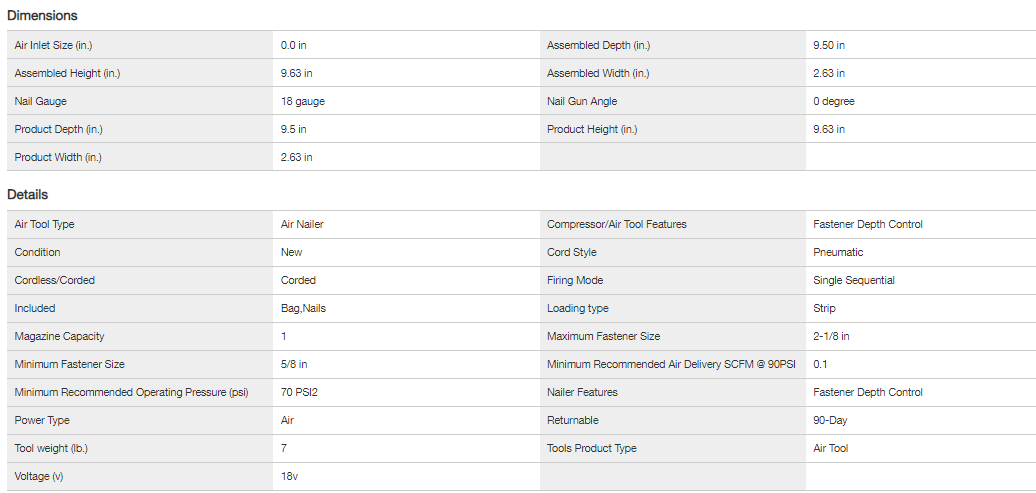Select the 18 gauge value

303,101
